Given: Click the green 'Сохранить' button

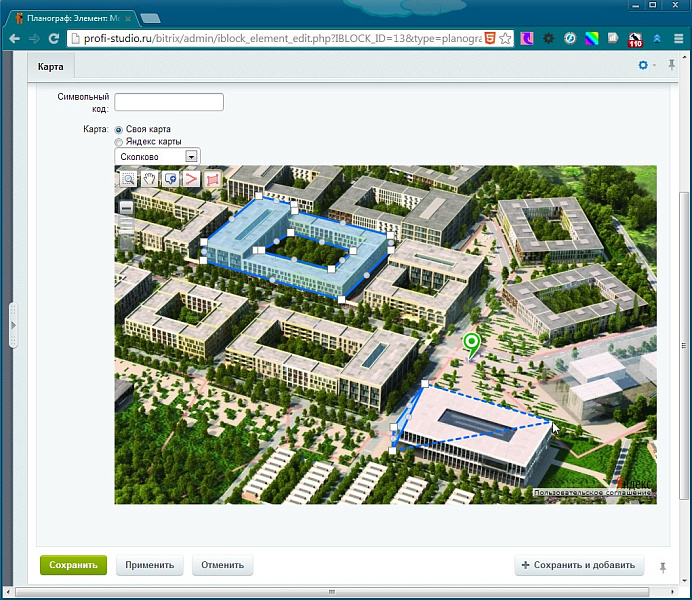Looking at the screenshot, I should point(73,565).
